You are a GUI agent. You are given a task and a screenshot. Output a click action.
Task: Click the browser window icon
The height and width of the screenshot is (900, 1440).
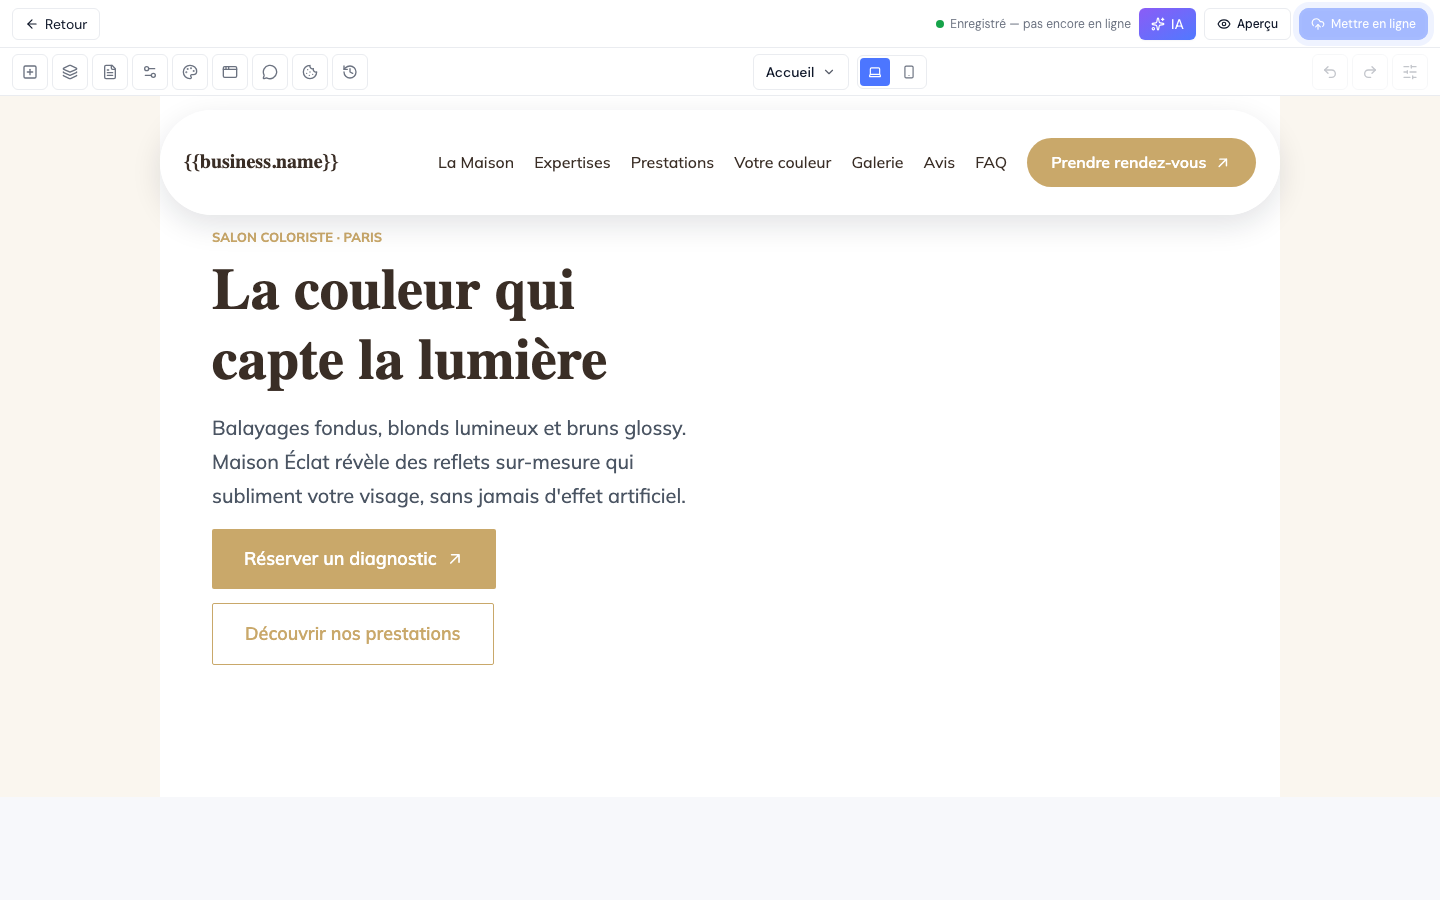pyautogui.click(x=230, y=72)
